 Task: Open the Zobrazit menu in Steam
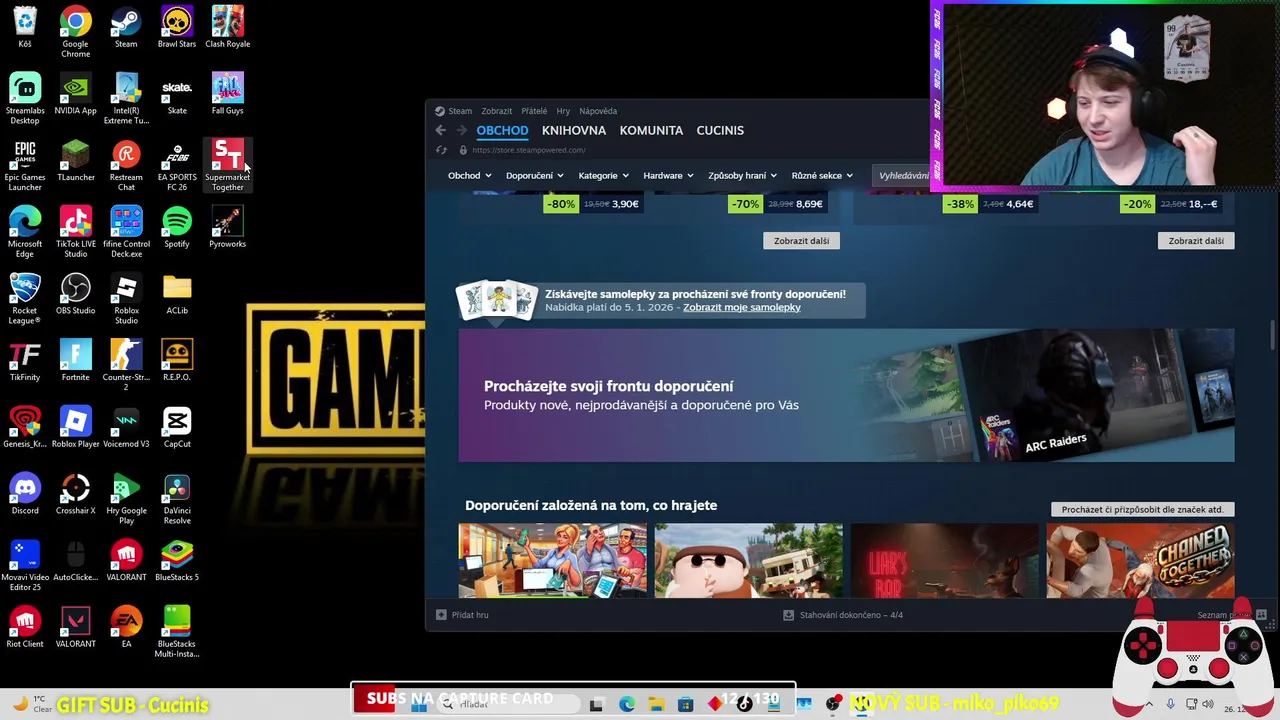[x=496, y=111]
